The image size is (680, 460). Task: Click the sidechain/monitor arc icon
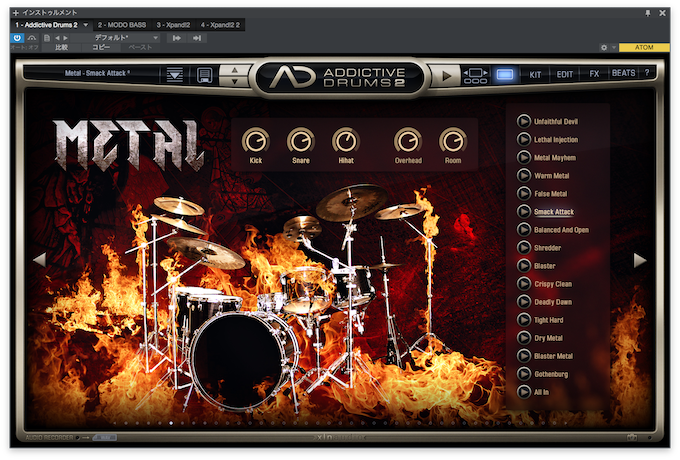32,38
